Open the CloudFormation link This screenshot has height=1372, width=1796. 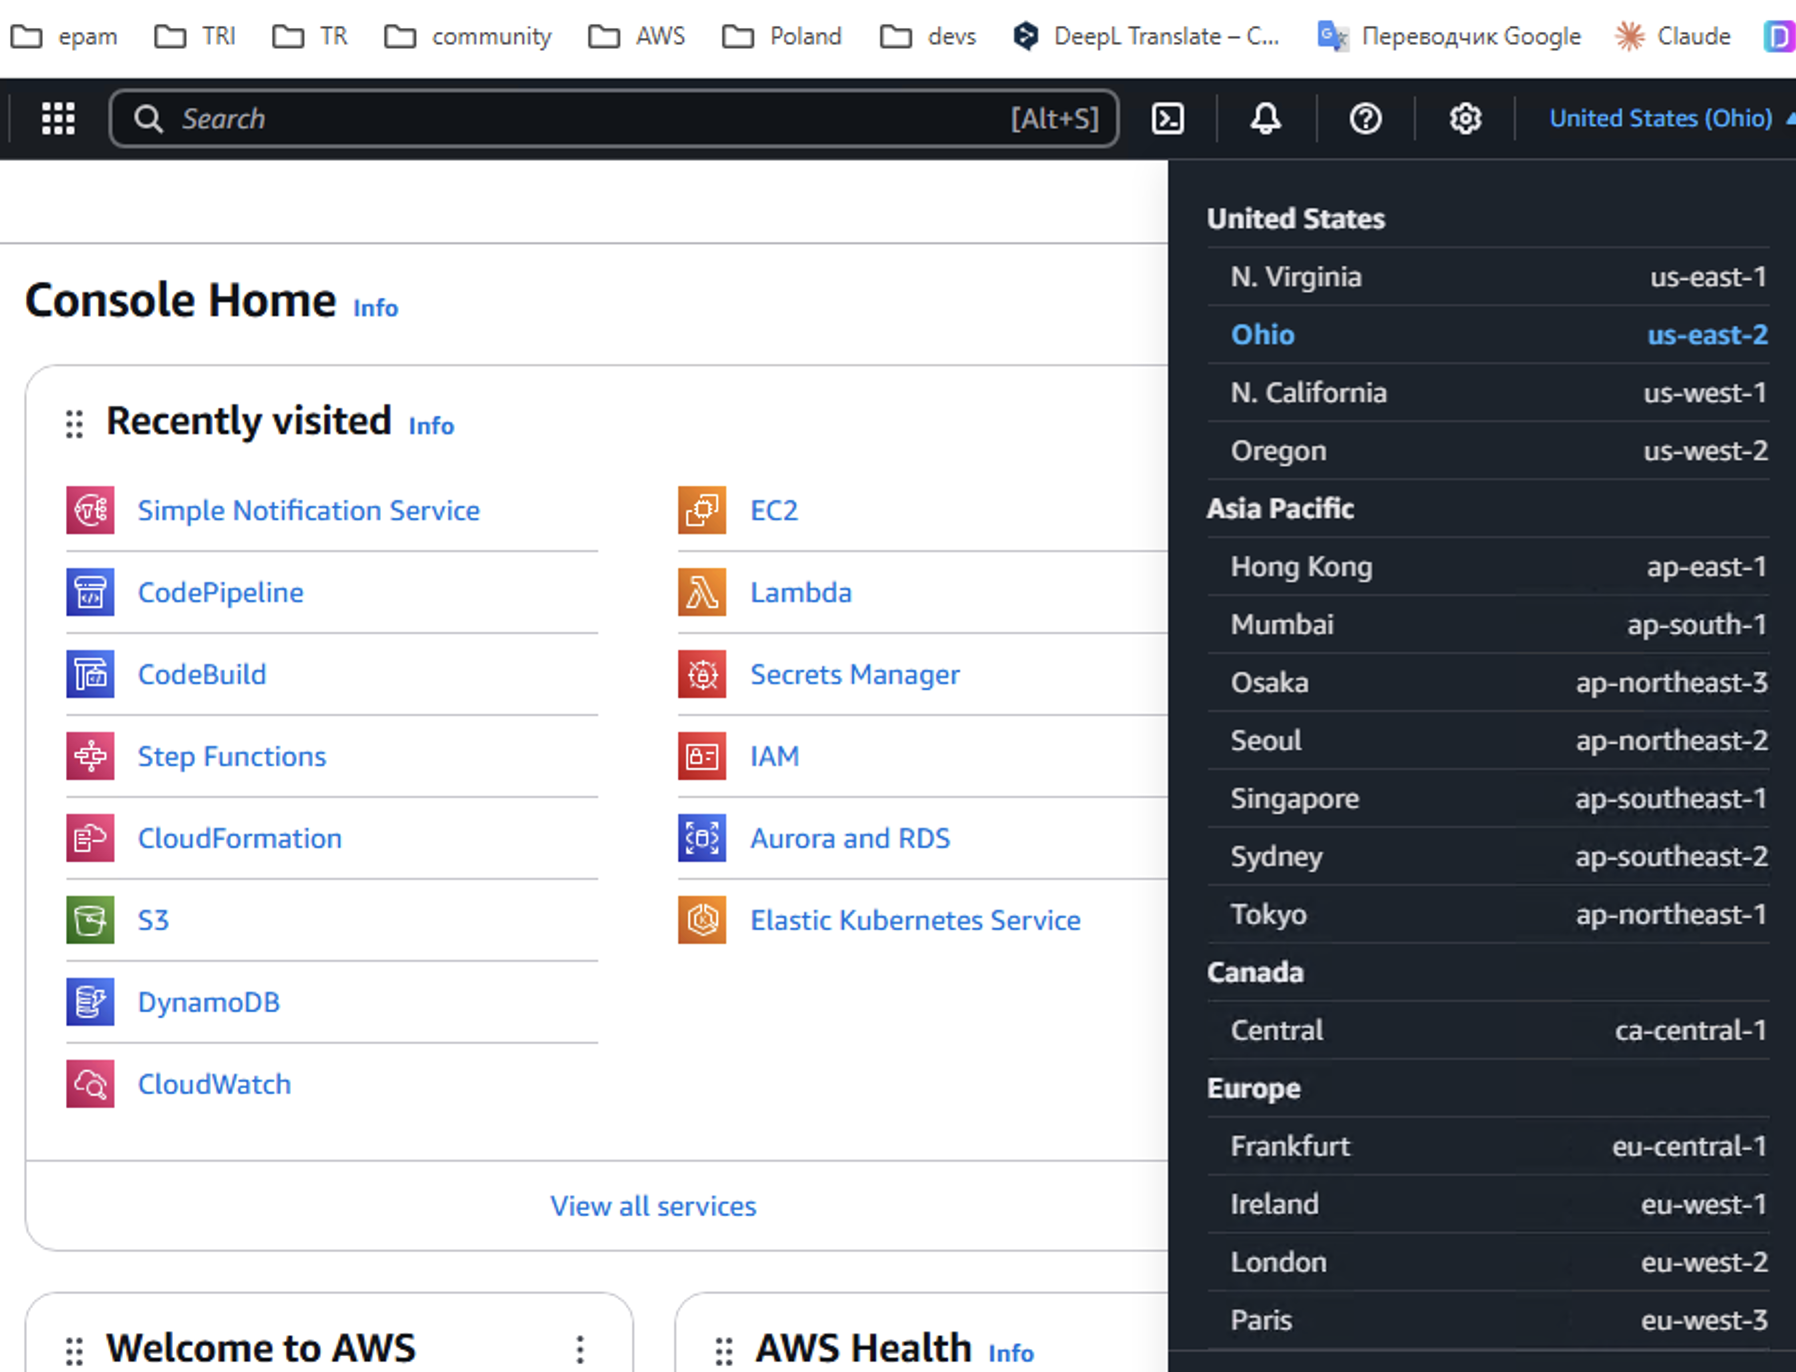click(x=240, y=838)
